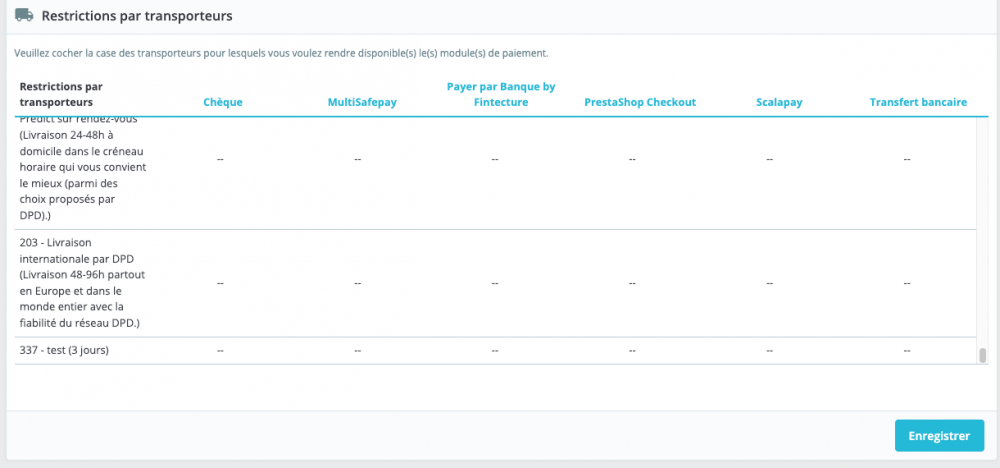This screenshot has height=468, width=1000.
Task: Click the Chèque cell for Predict carrier row
Action: (x=220, y=159)
